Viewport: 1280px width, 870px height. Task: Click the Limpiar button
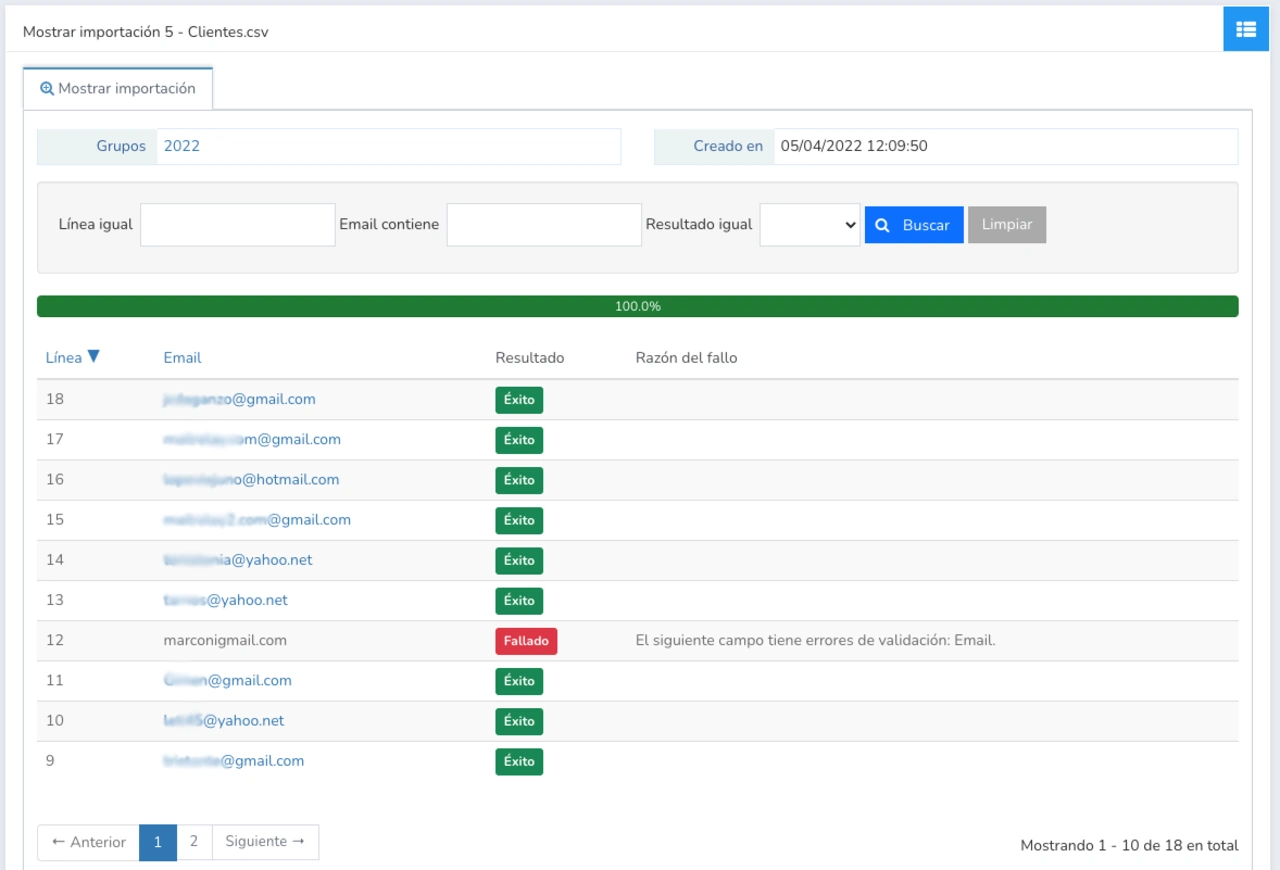(1007, 225)
